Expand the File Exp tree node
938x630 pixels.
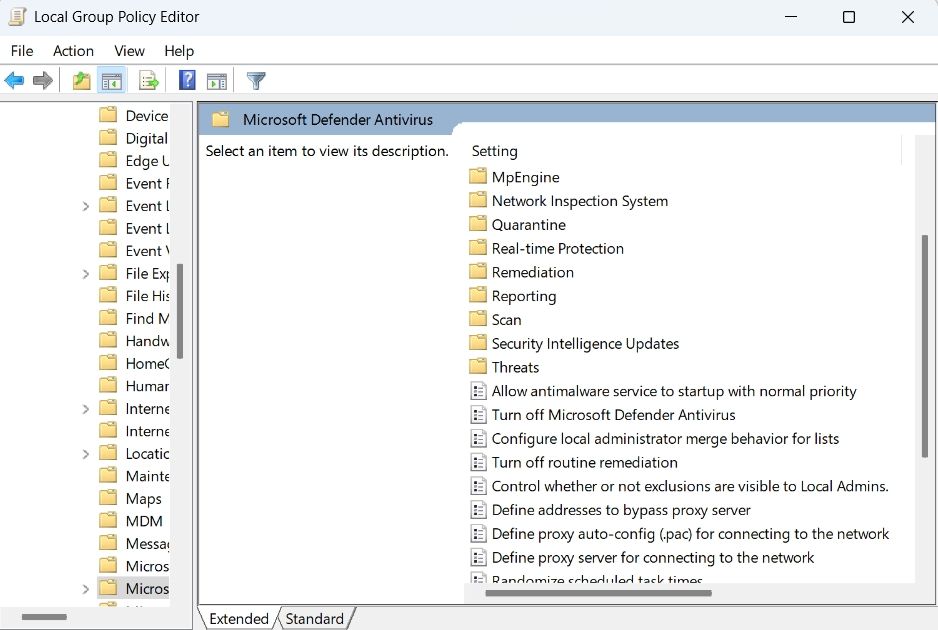[x=86, y=274]
